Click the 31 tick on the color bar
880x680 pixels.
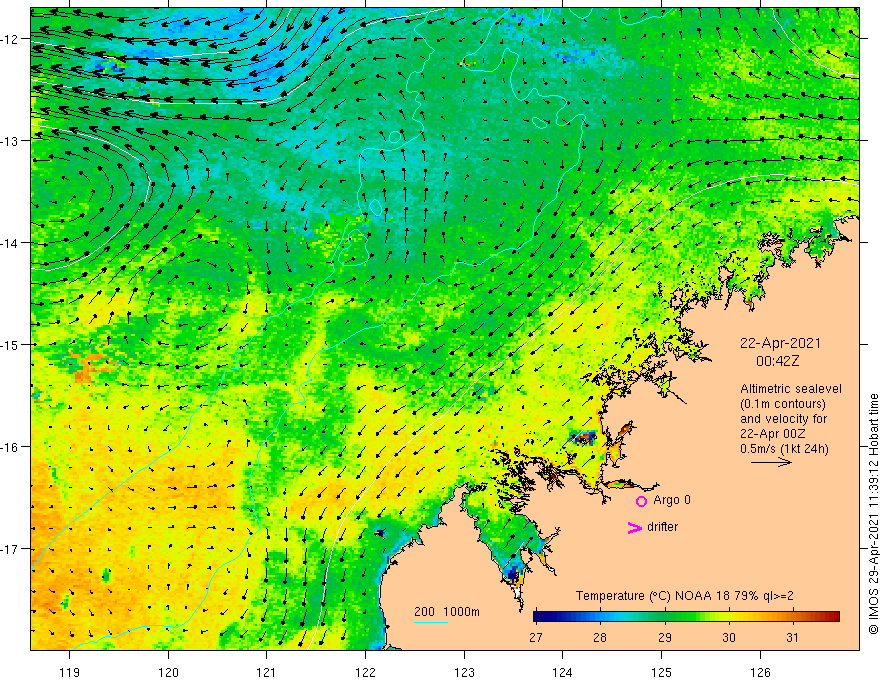tap(792, 637)
